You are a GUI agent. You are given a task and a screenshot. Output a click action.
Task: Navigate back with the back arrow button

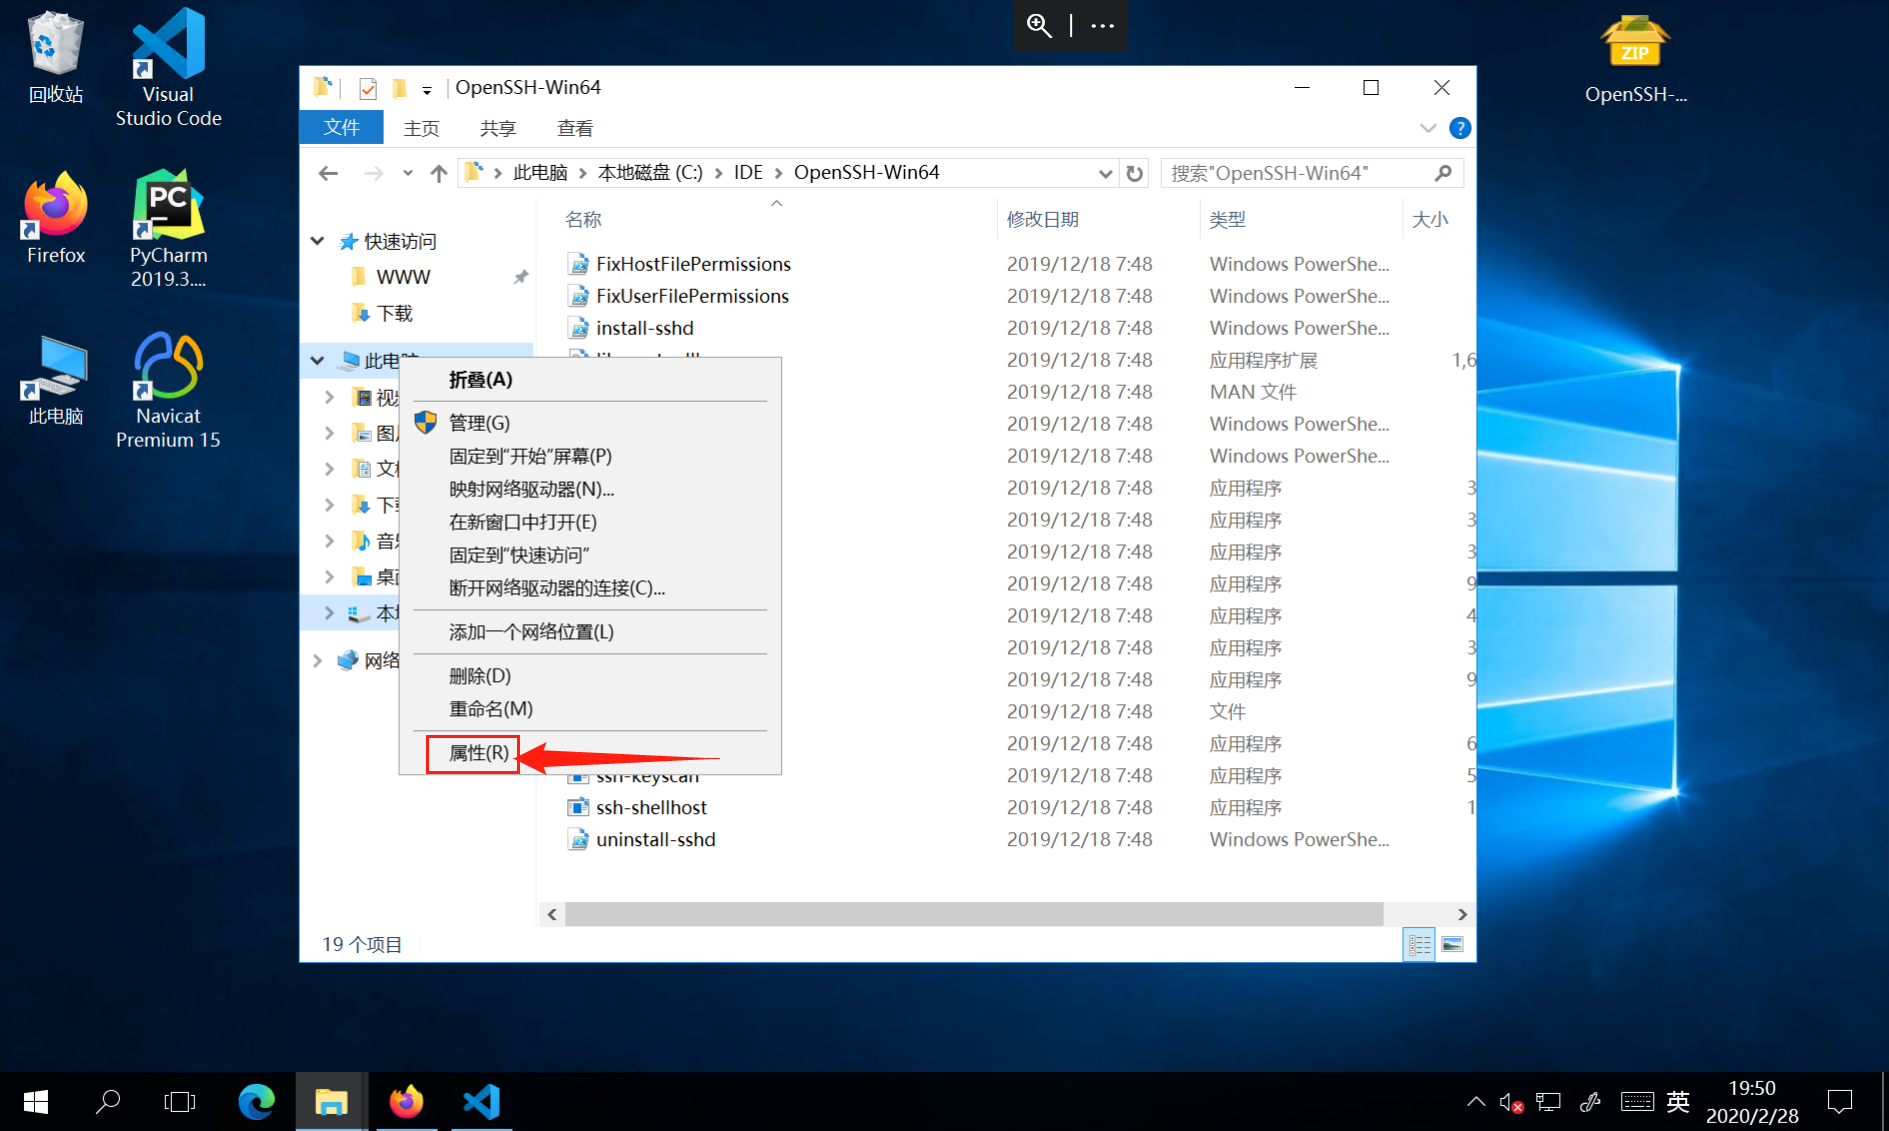(x=328, y=172)
